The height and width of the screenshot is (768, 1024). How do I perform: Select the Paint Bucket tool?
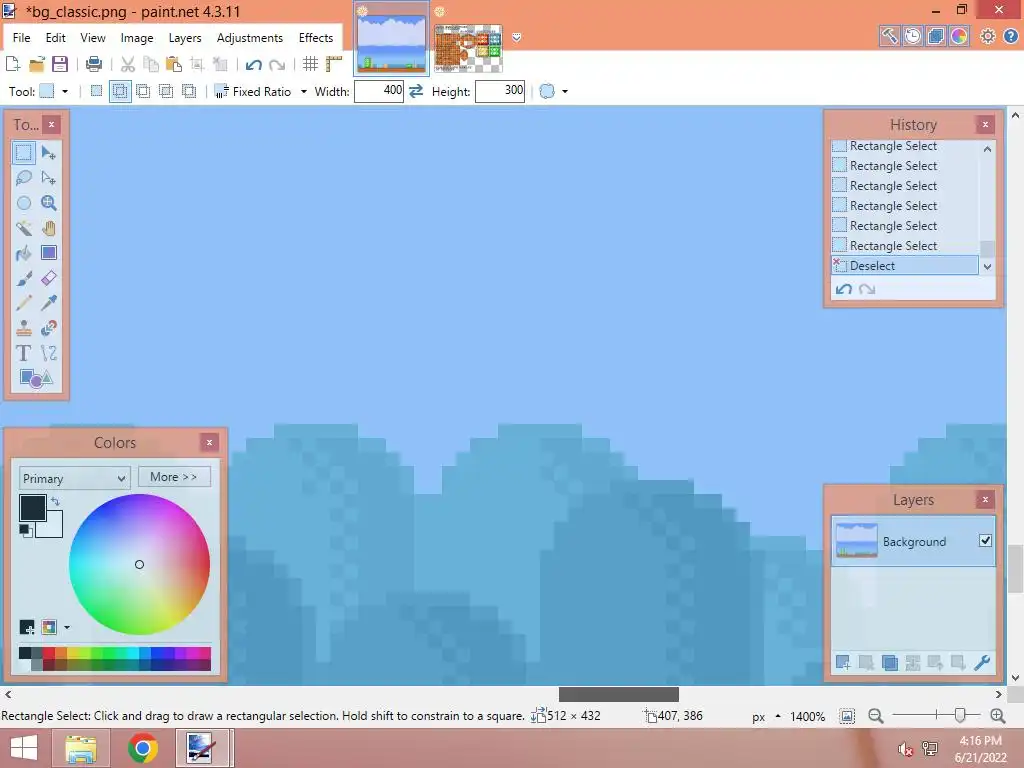point(24,253)
